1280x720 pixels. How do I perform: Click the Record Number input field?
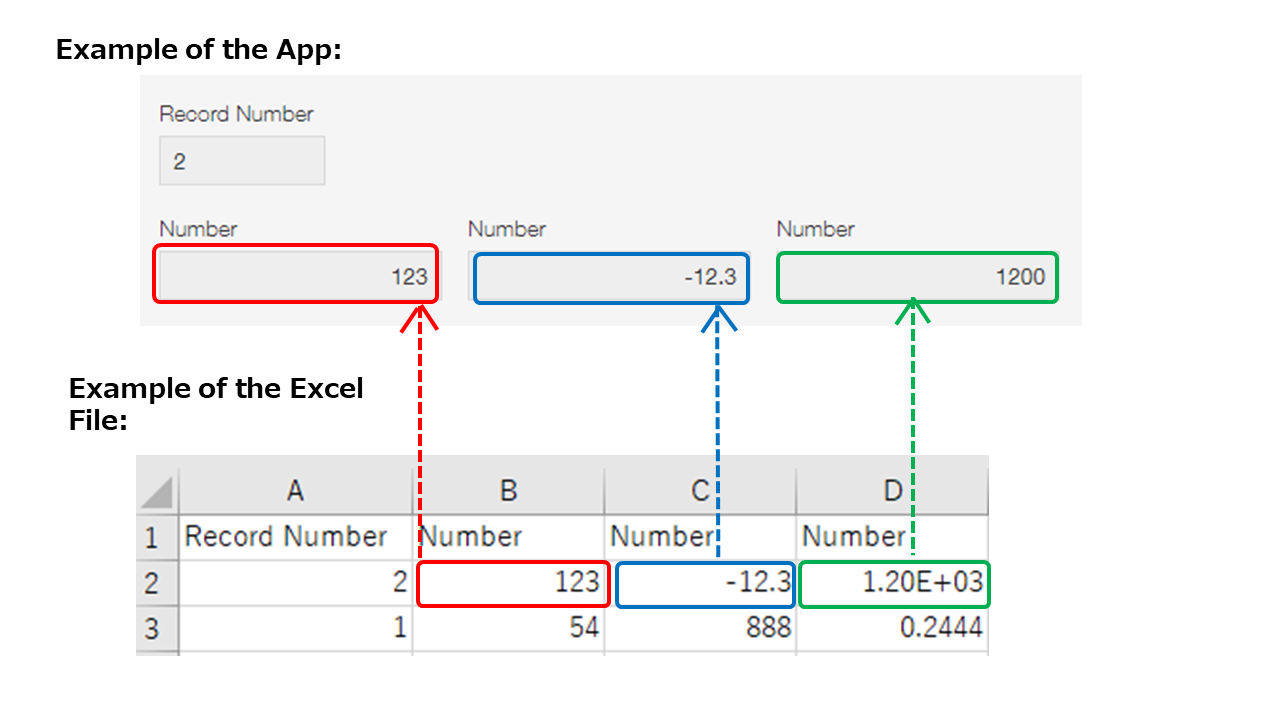coord(242,160)
